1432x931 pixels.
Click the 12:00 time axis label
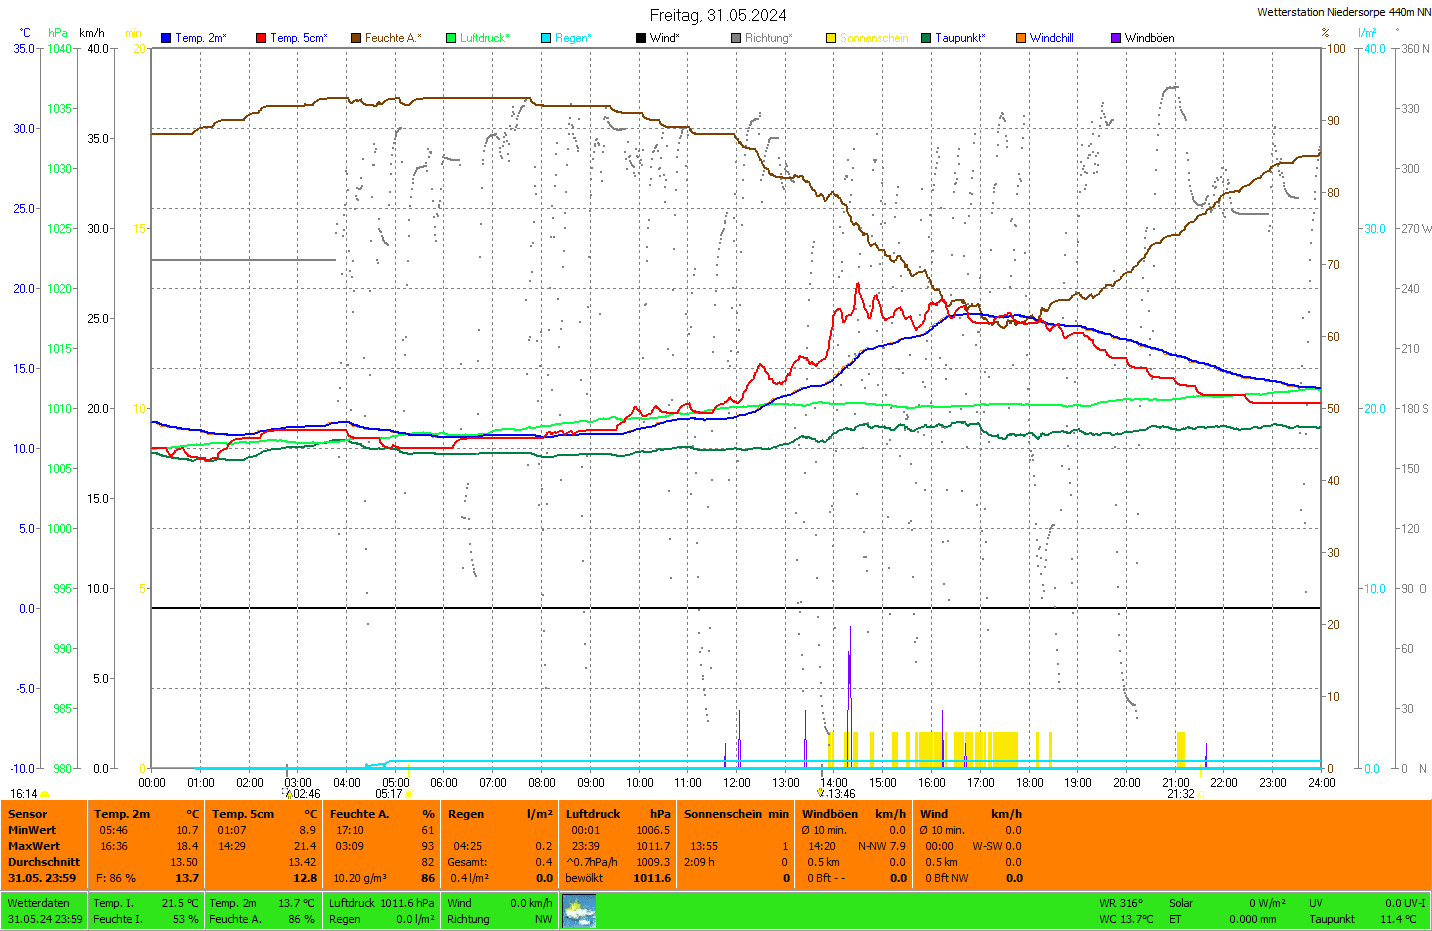[x=737, y=783]
